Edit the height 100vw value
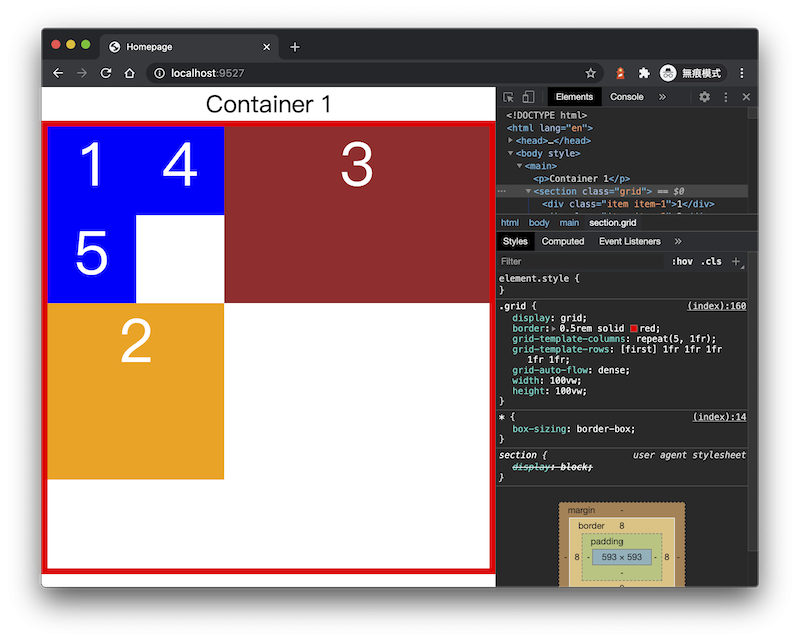The height and width of the screenshot is (642, 800). [568, 391]
